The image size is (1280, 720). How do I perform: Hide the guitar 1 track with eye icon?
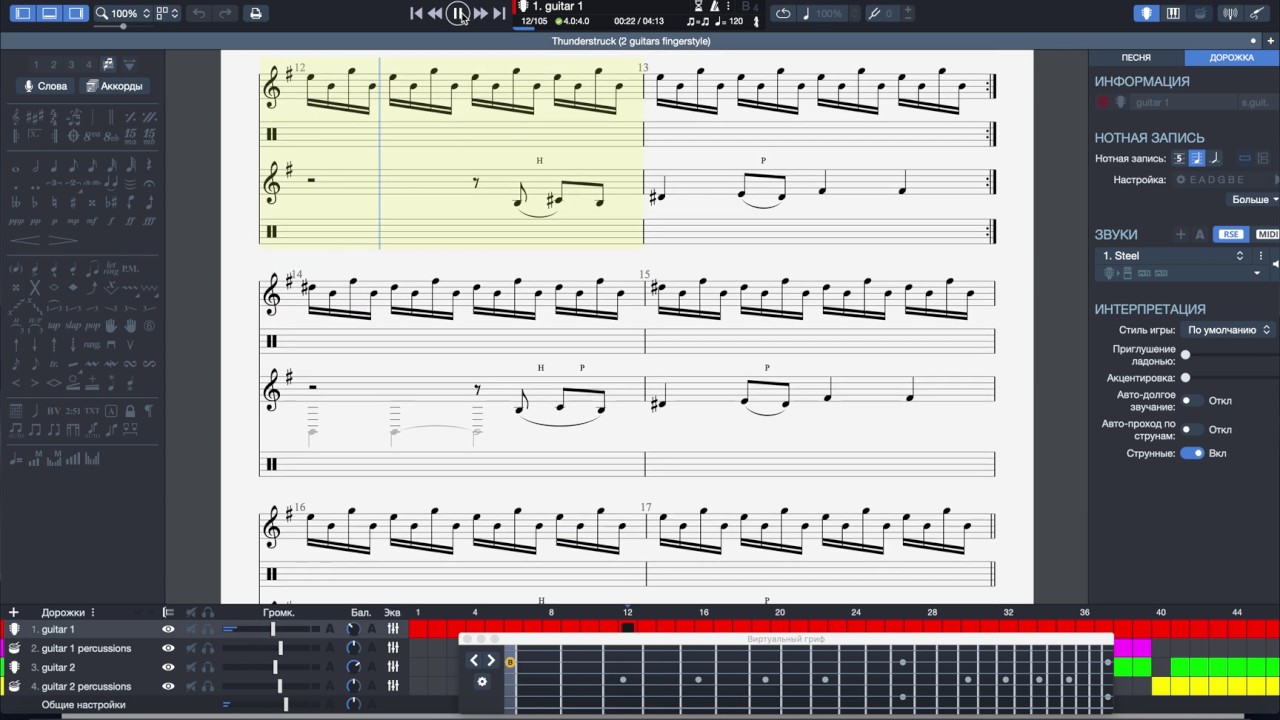point(168,629)
